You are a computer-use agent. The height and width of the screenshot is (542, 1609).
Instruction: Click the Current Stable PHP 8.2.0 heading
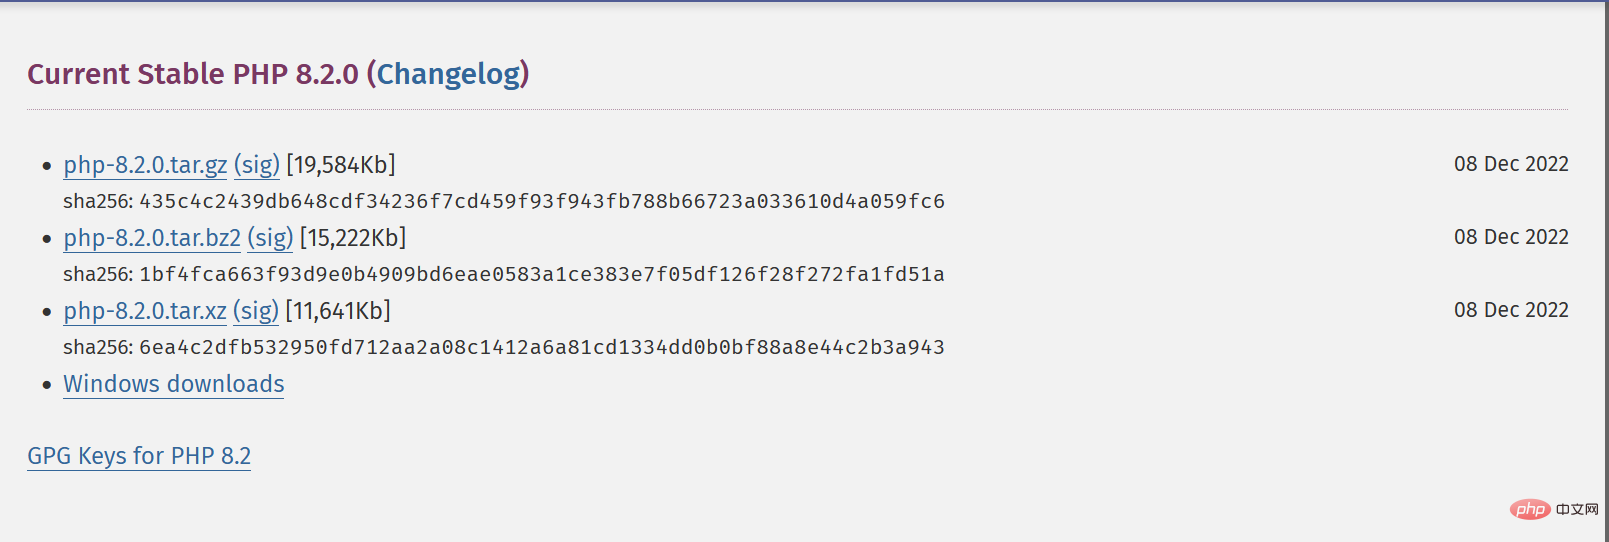(x=192, y=74)
